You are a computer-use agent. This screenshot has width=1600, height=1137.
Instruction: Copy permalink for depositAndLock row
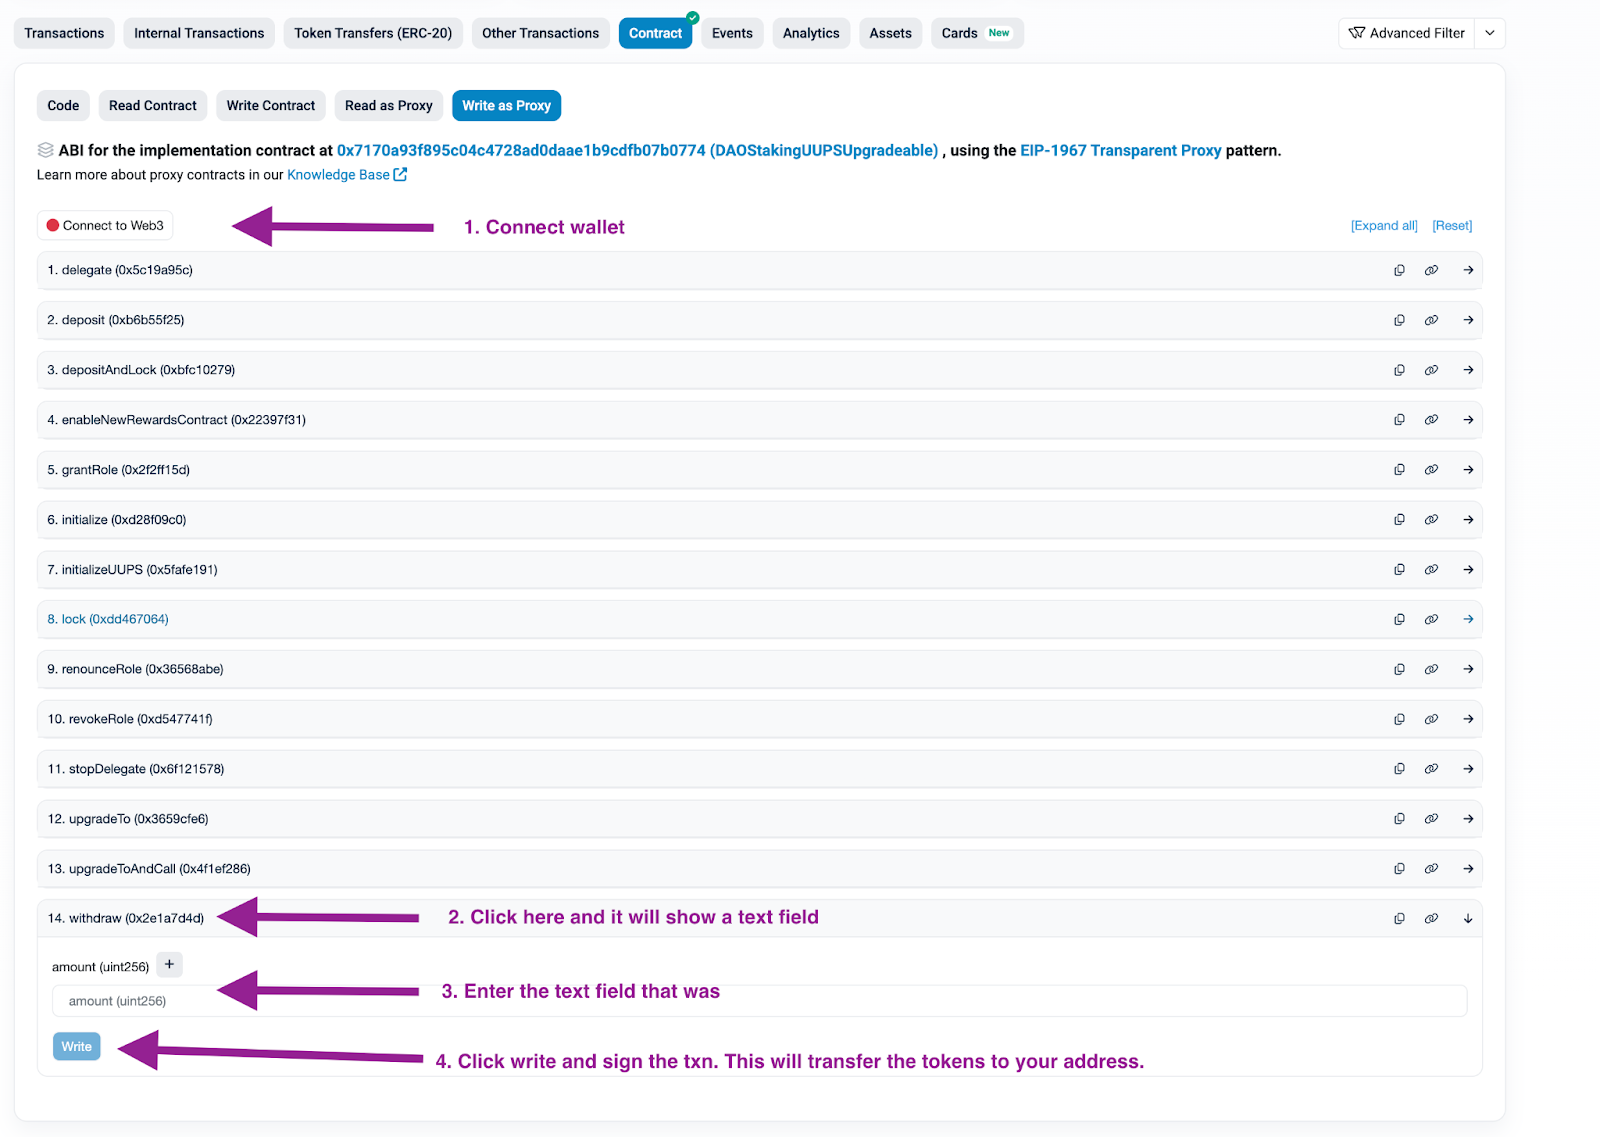click(1431, 370)
